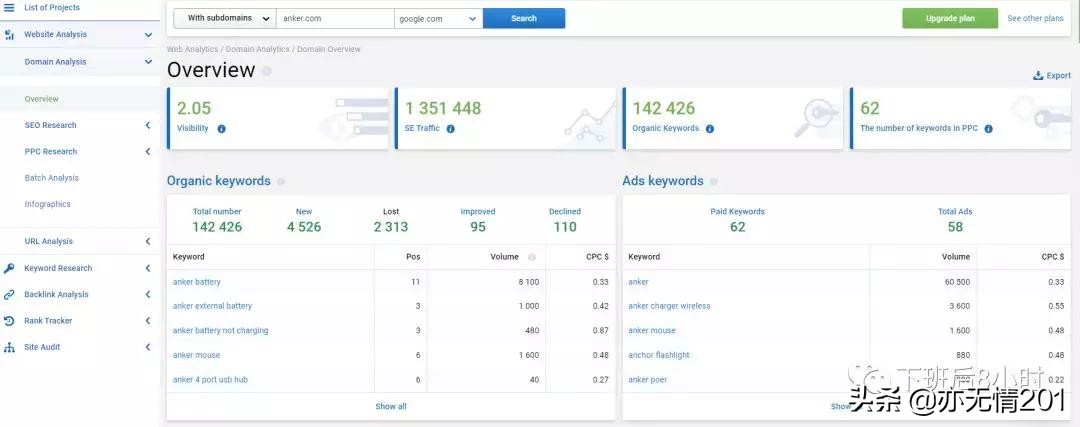Click the 2.05 Visibility value
This screenshot has width=1080, height=427.
pos(194,108)
